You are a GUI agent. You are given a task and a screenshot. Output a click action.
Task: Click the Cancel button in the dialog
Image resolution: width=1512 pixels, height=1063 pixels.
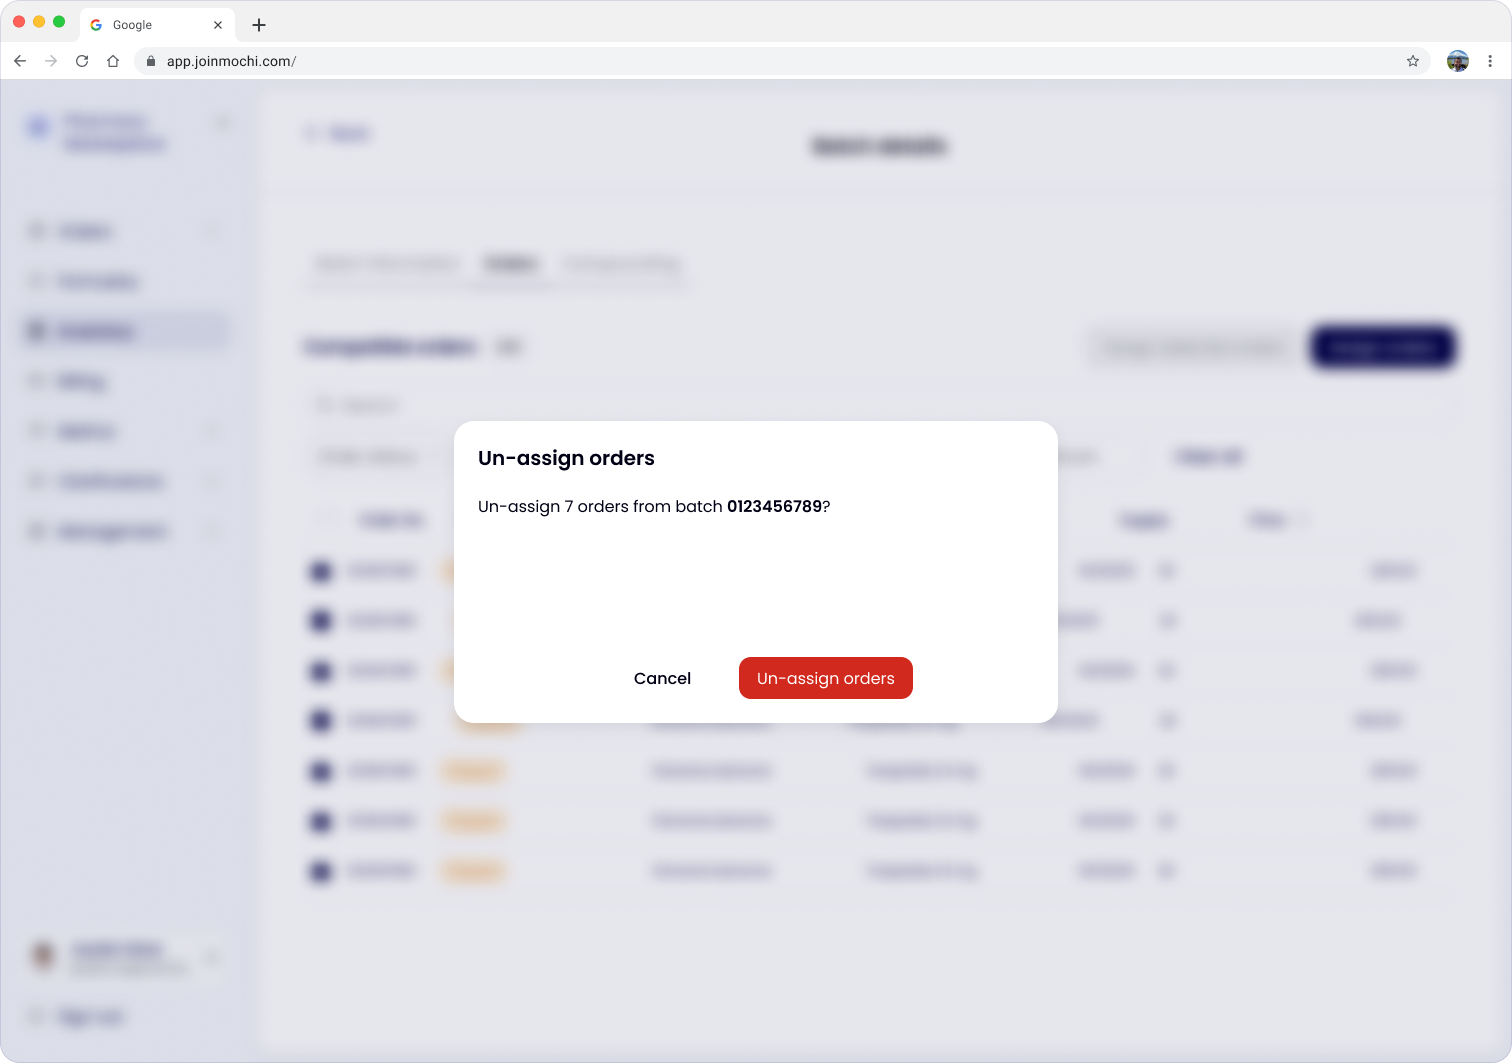662,678
